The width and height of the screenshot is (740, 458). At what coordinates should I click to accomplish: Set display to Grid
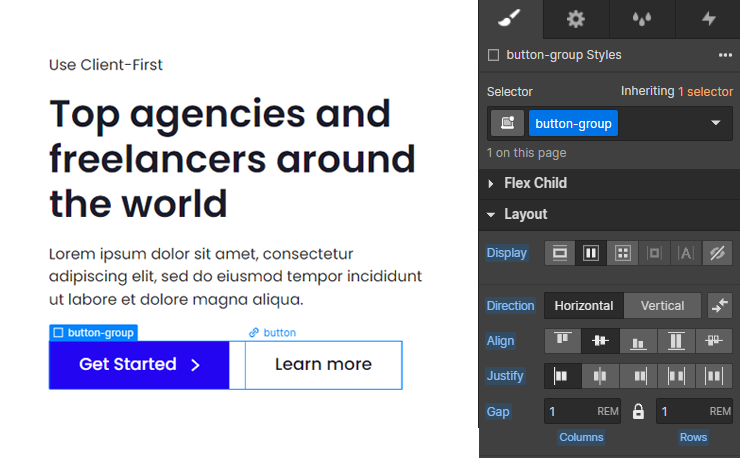pyautogui.click(x=622, y=253)
